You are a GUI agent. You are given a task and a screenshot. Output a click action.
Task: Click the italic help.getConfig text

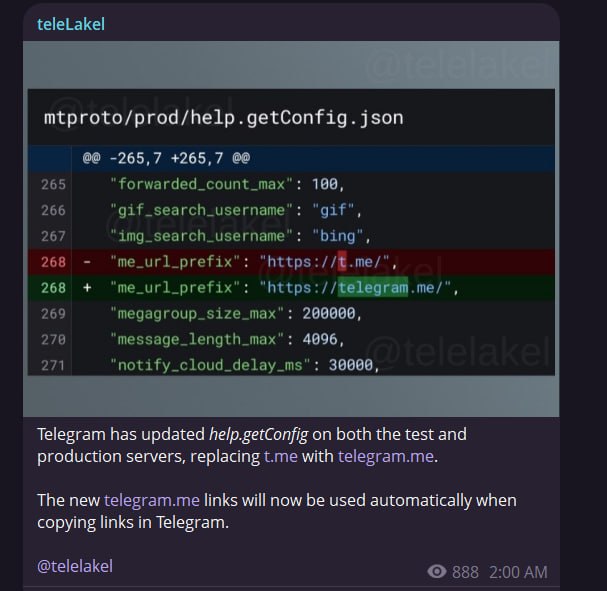(x=259, y=435)
